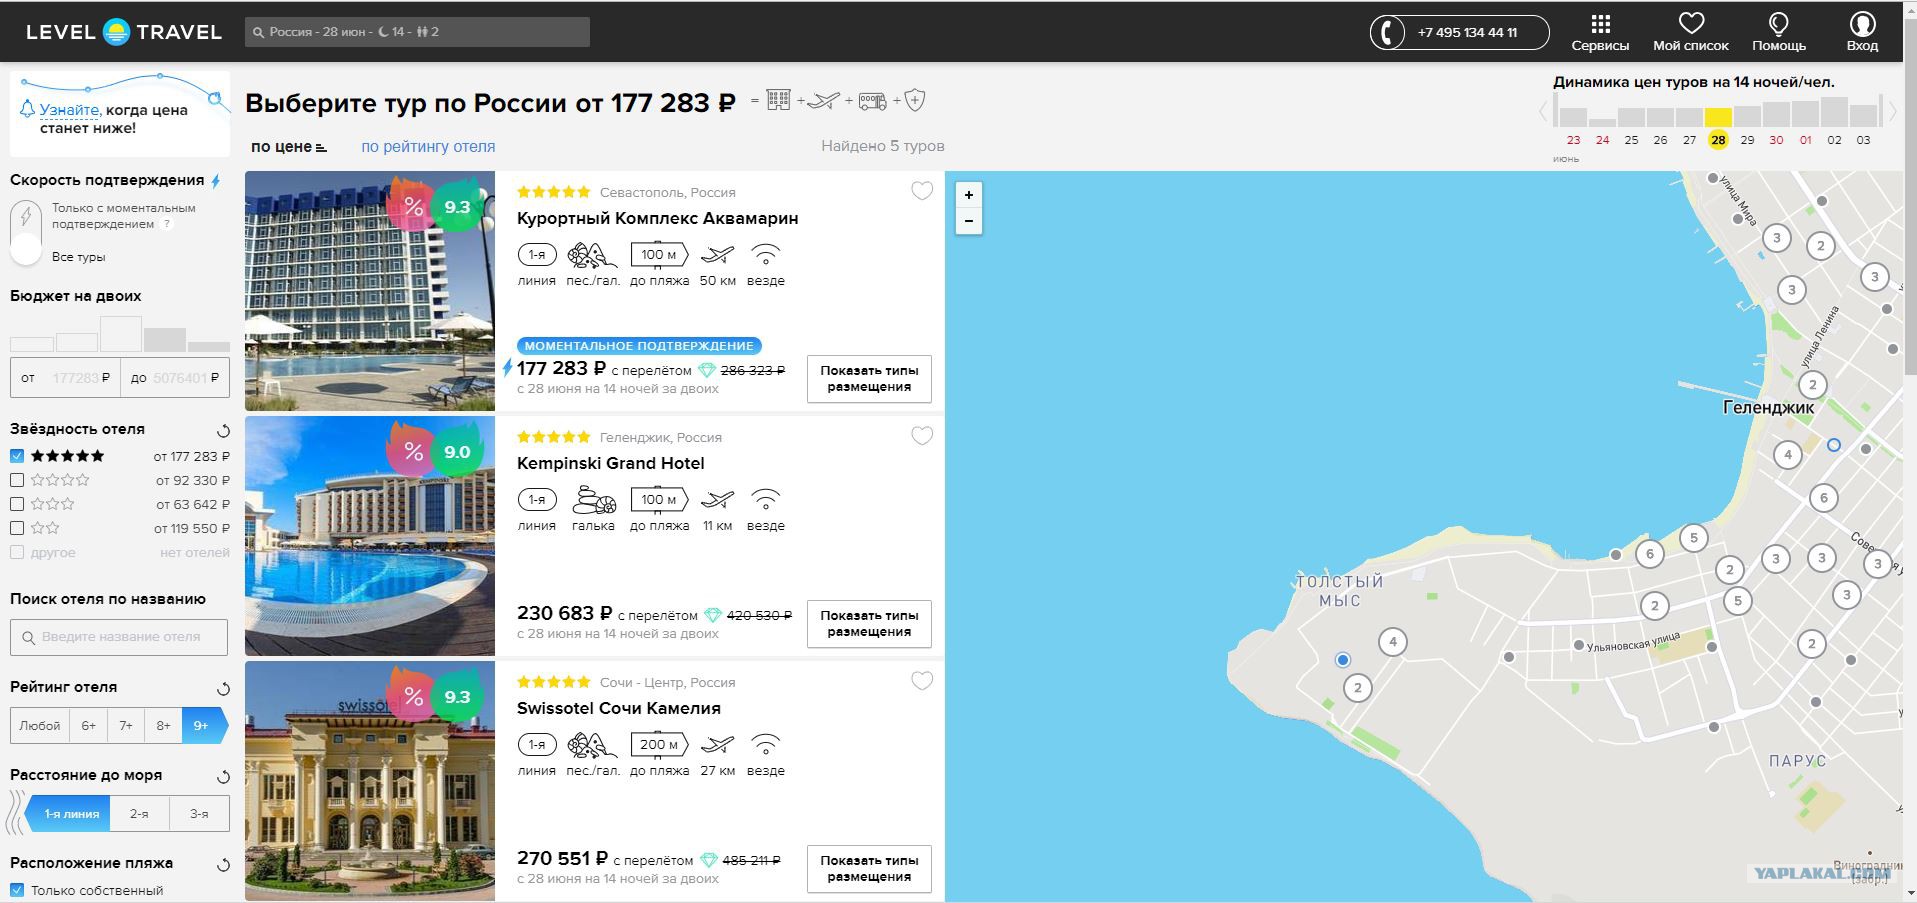Image resolution: width=1917 pixels, height=903 pixels.
Task: Click the Узнайте price alert link
Action: [69, 110]
